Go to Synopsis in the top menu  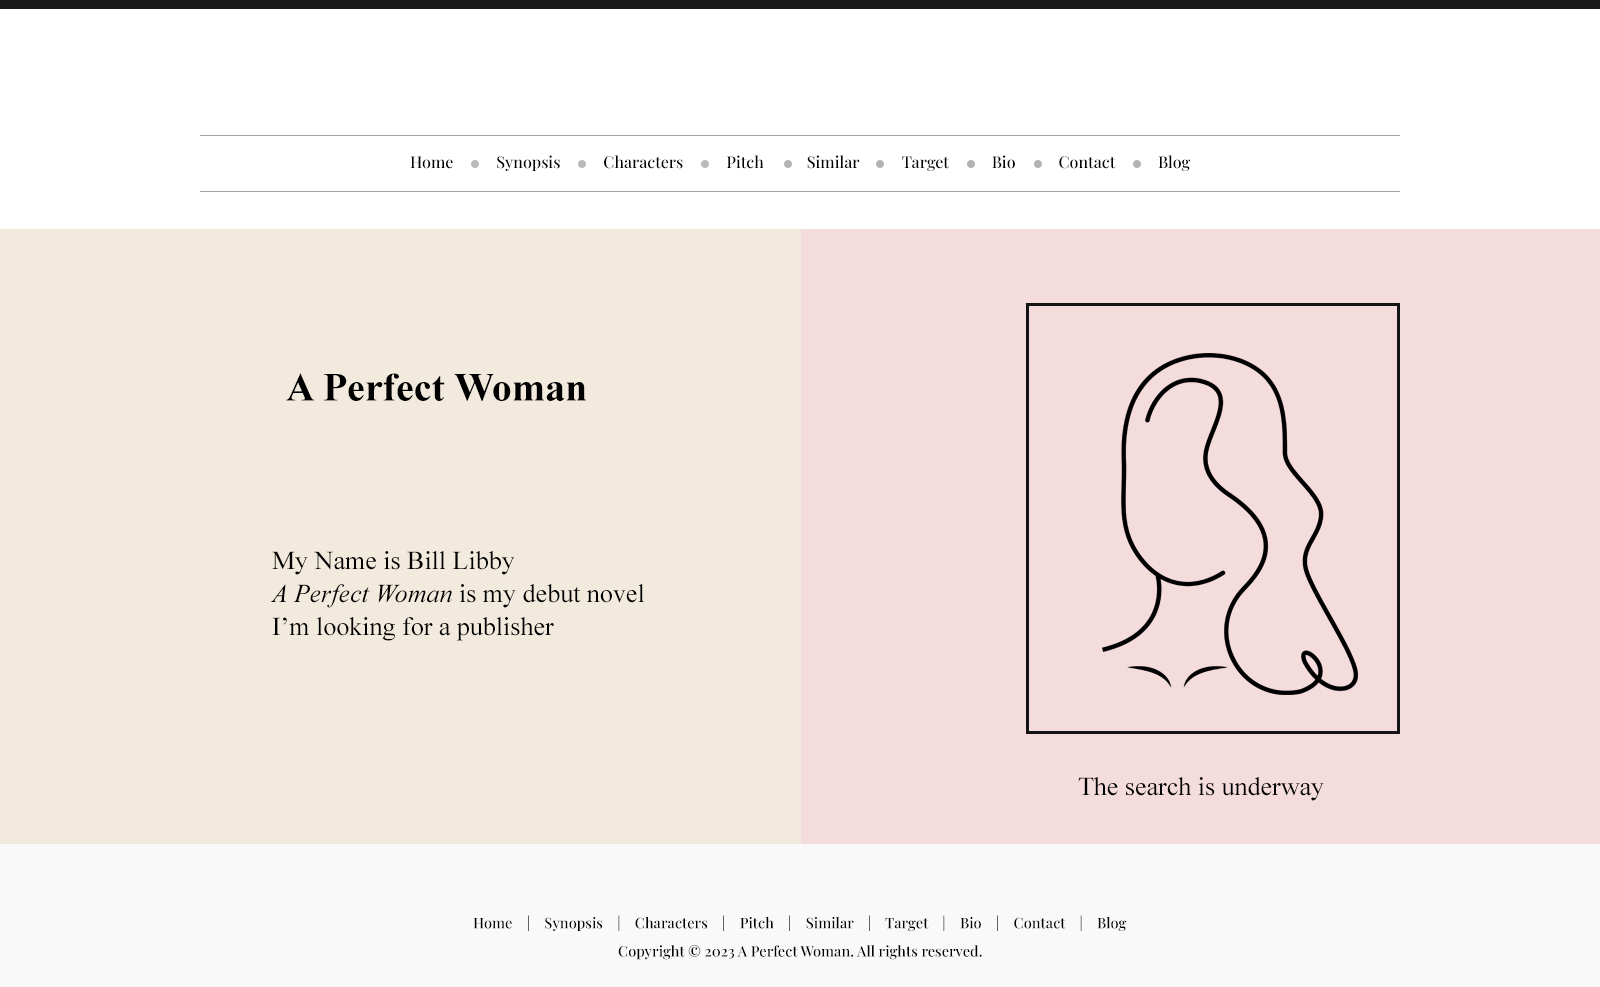[x=527, y=162]
